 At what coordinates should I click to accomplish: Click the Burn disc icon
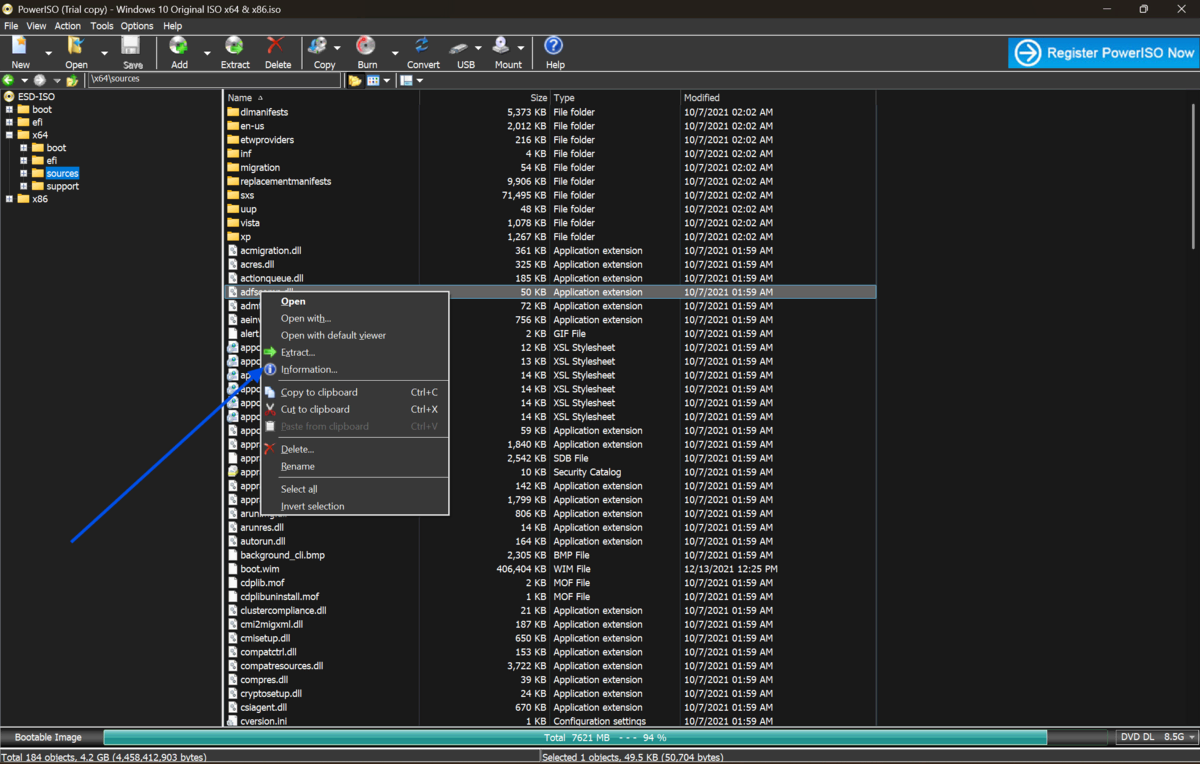click(x=366, y=46)
